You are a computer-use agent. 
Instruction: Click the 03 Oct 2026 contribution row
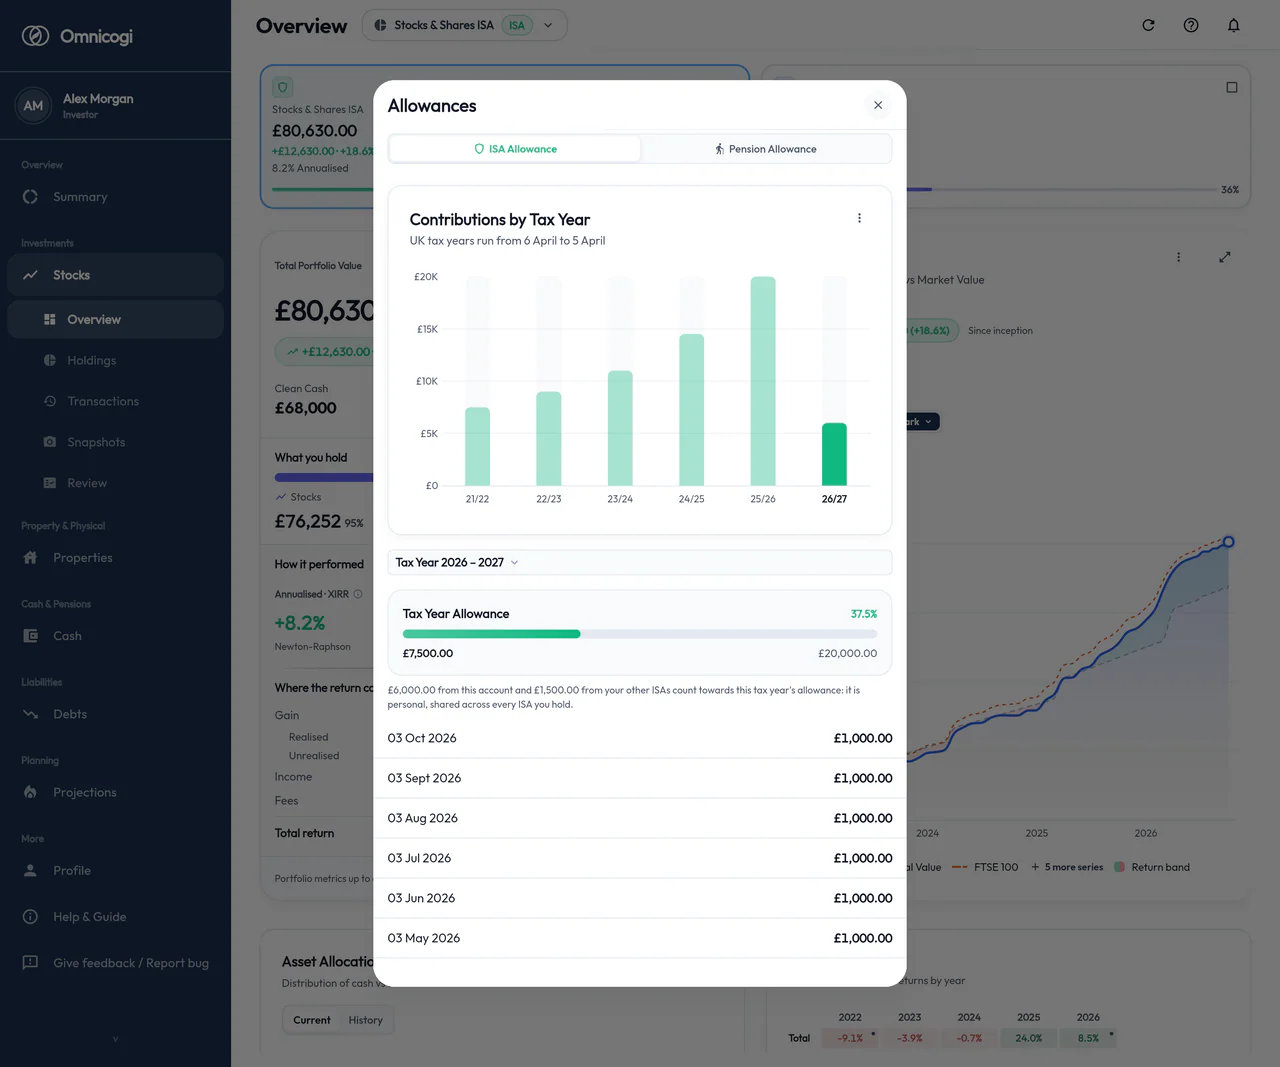(x=640, y=738)
